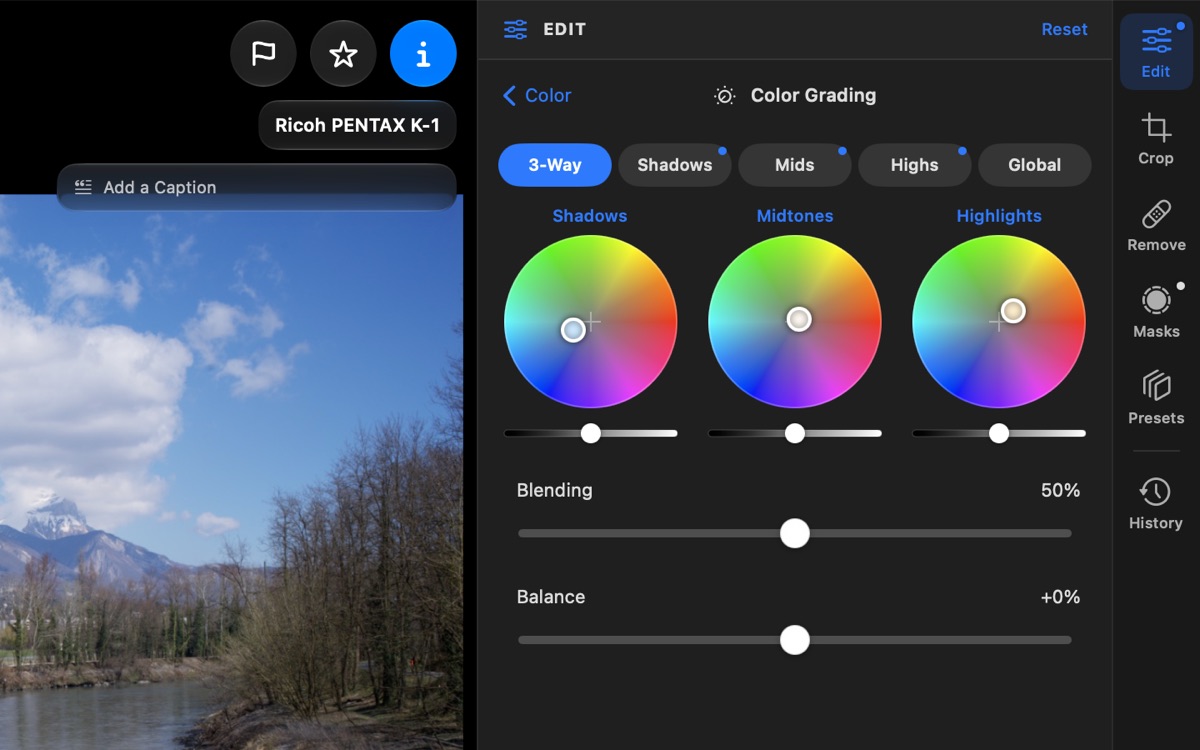Image resolution: width=1200 pixels, height=750 pixels.
Task: Click the Balance label
Action: [x=551, y=597]
